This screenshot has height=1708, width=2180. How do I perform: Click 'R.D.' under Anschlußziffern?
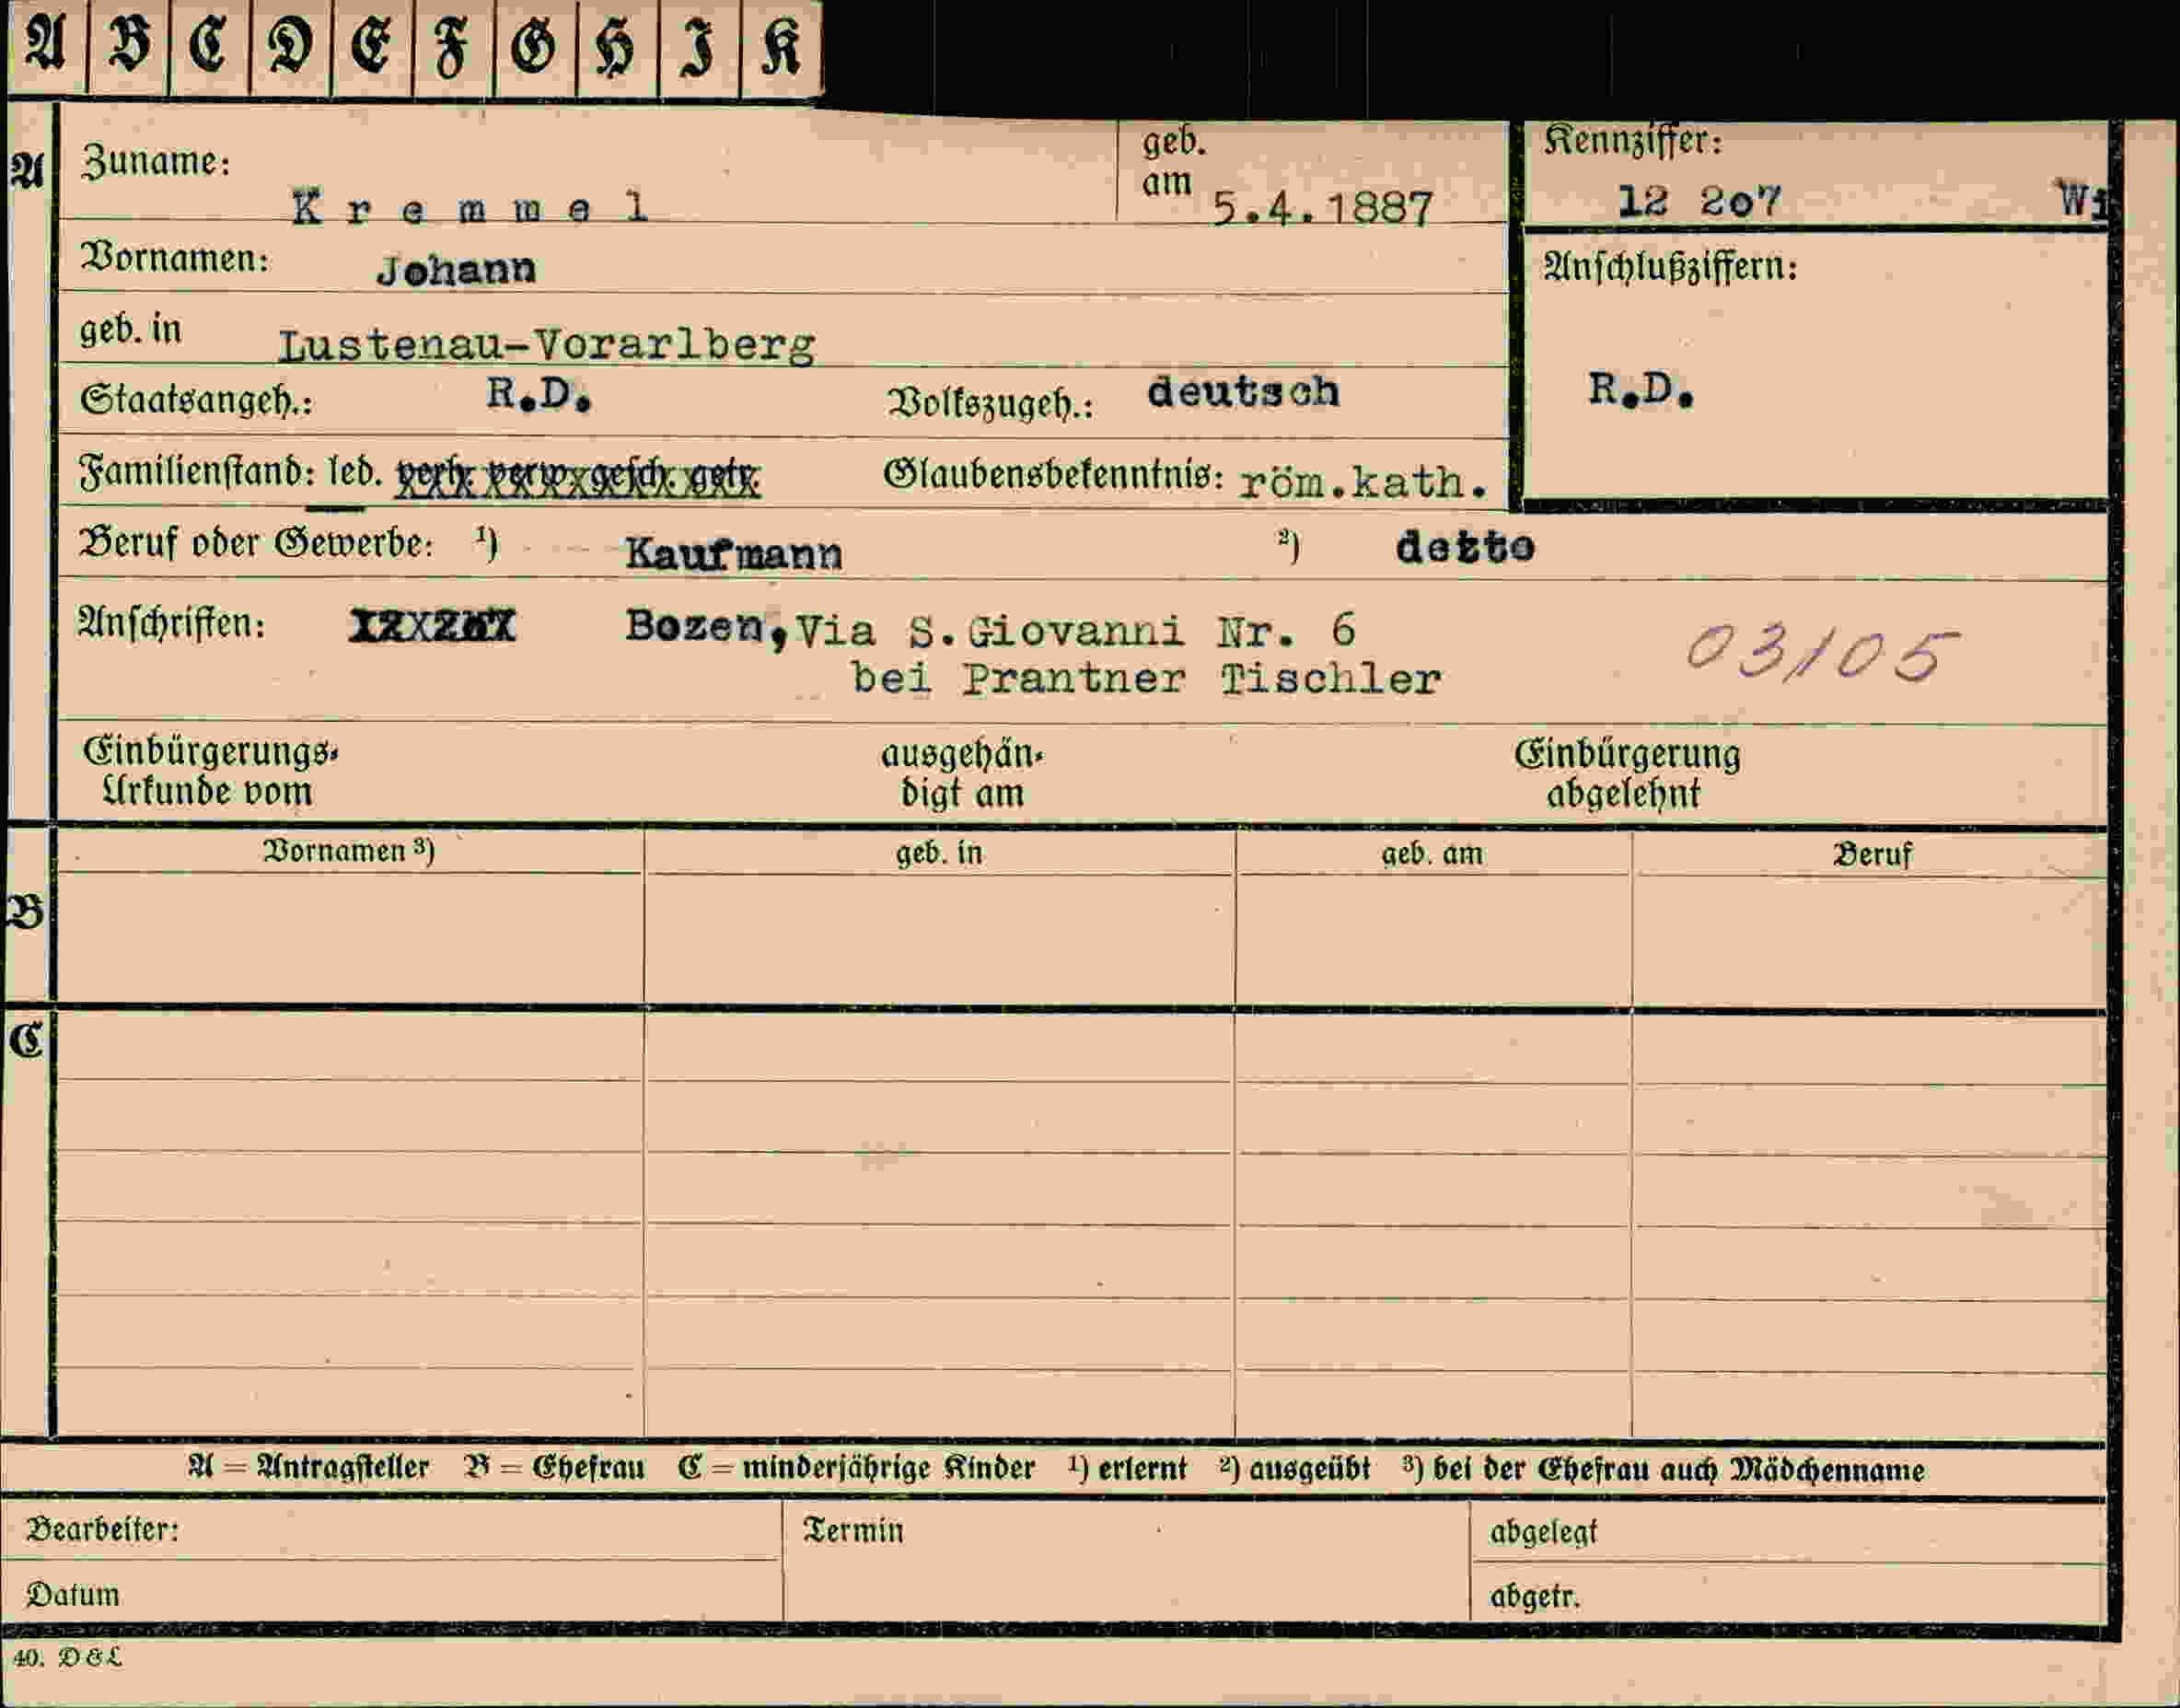coord(1642,389)
